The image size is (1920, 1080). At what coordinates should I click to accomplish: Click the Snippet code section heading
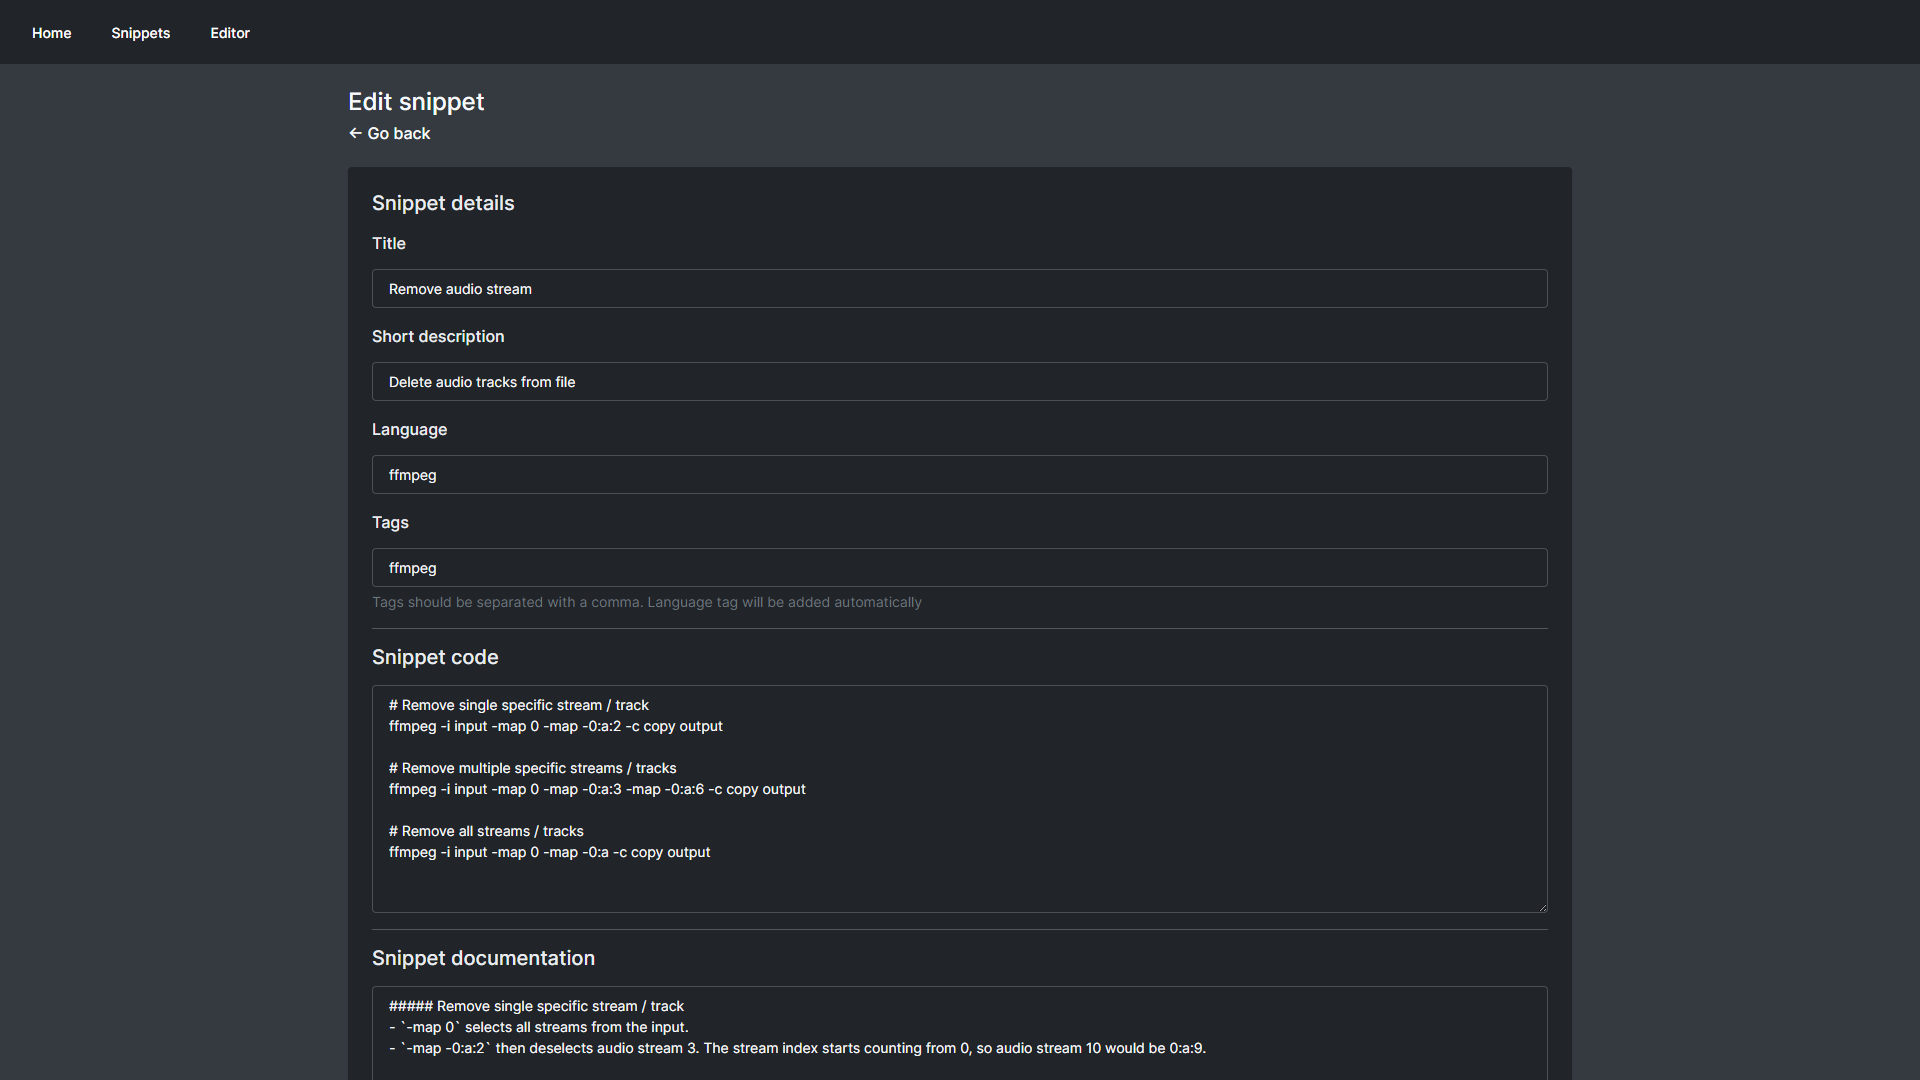pyautogui.click(x=435, y=657)
